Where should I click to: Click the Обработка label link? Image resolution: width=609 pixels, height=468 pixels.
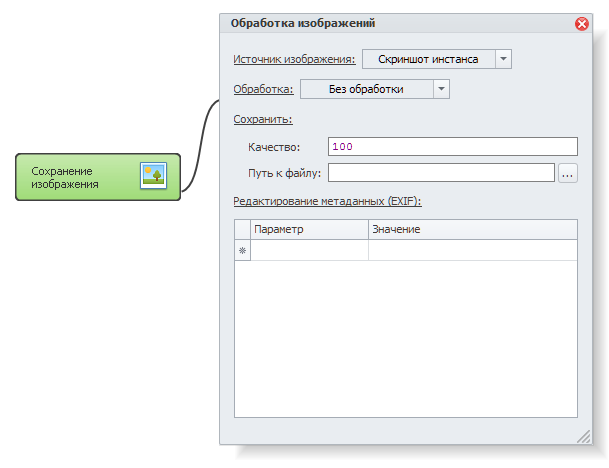tap(263, 89)
